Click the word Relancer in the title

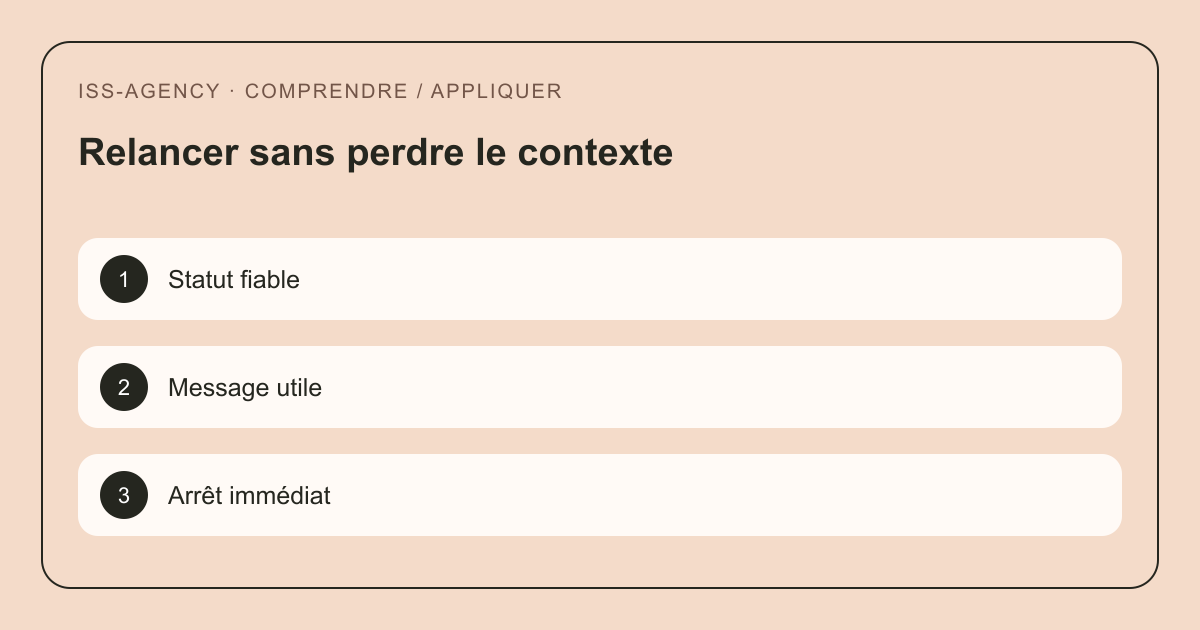[158, 153]
